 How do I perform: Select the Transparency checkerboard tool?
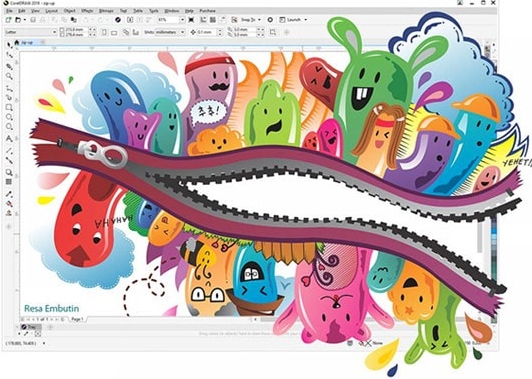point(9,182)
